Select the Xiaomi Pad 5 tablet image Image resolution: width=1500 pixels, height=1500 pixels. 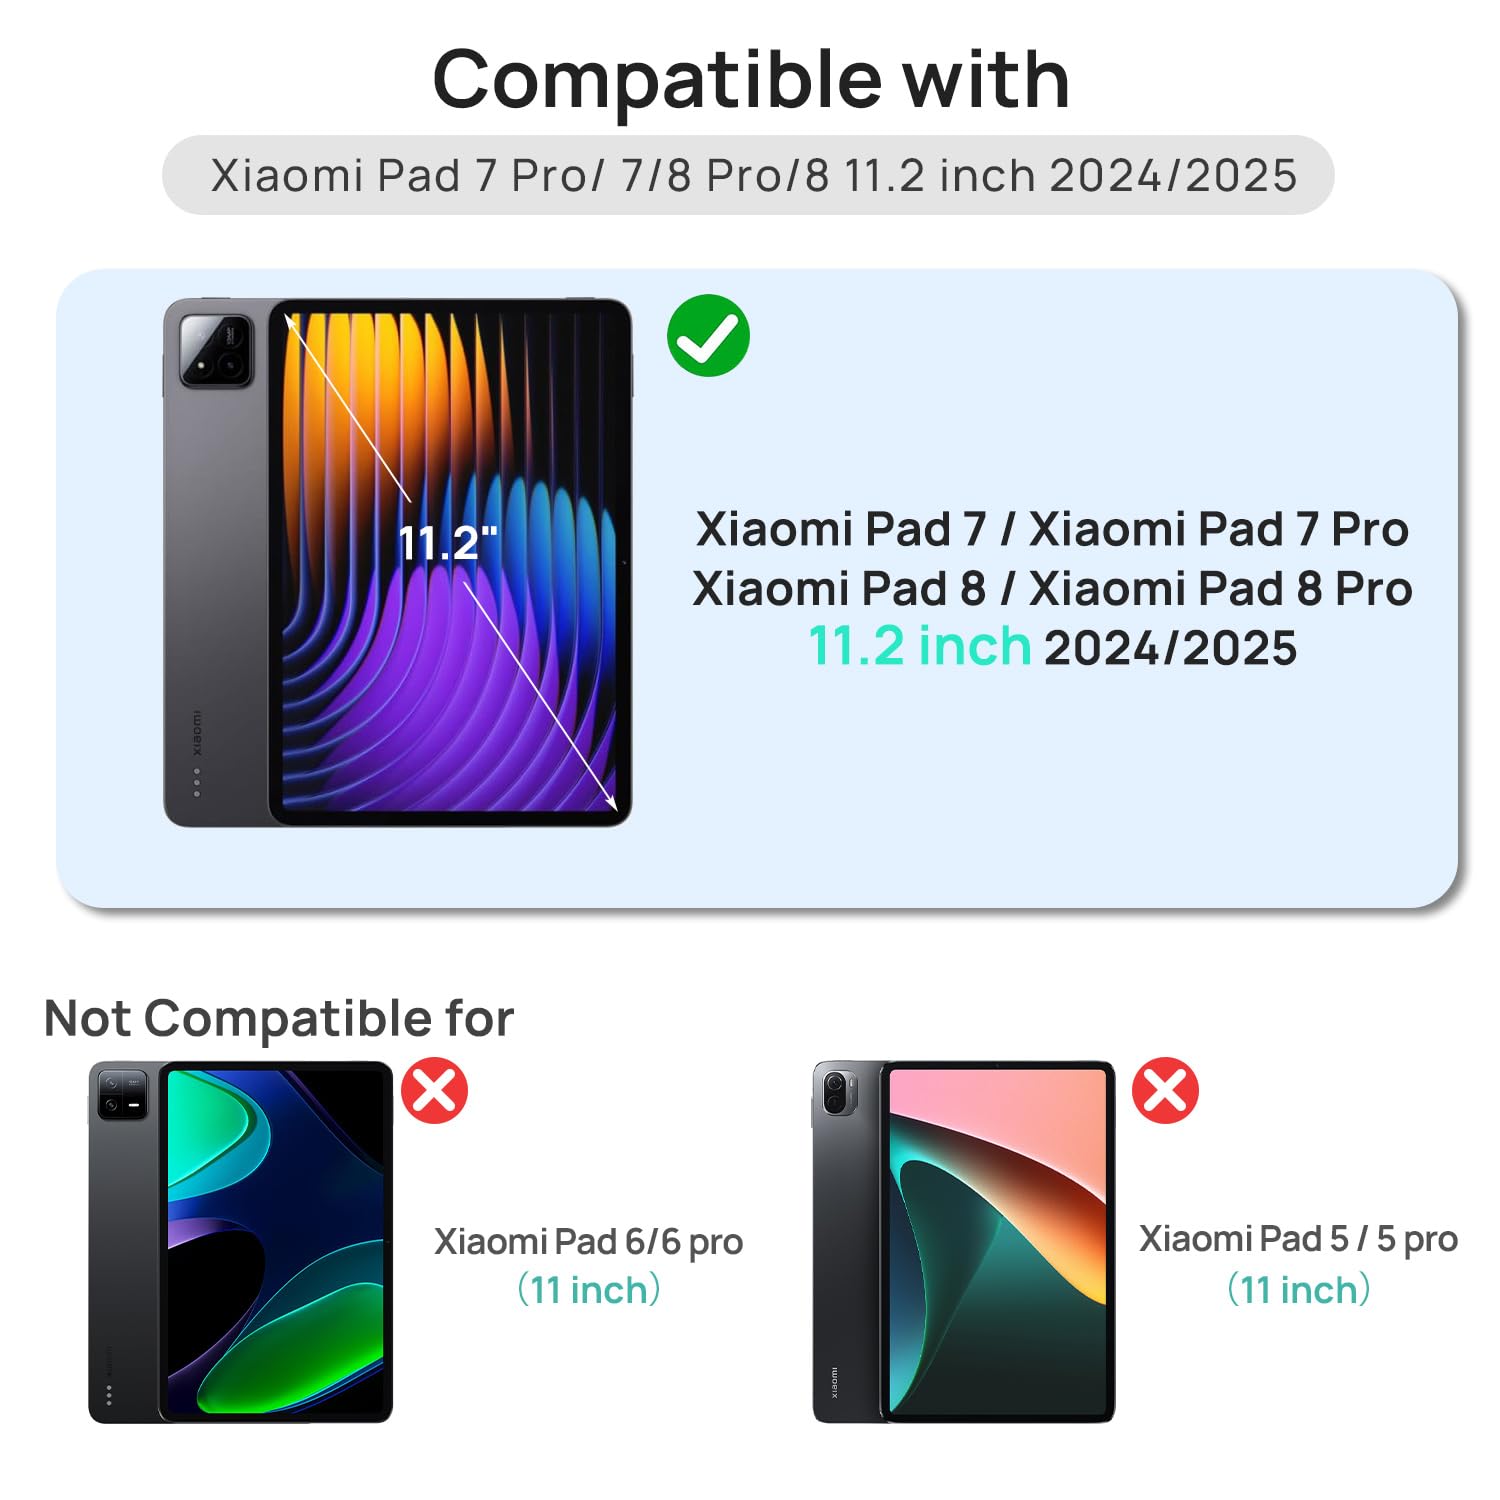[x=963, y=1242]
